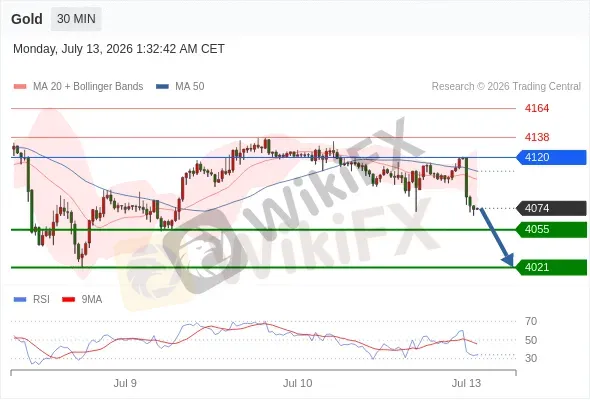Click the RSI 30 axis label

point(531,358)
